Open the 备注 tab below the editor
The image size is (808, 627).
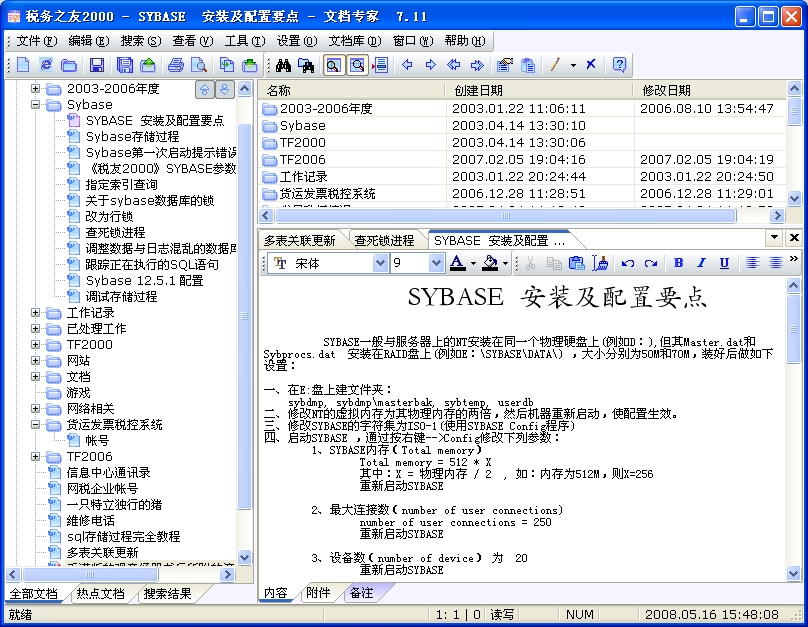point(361,593)
